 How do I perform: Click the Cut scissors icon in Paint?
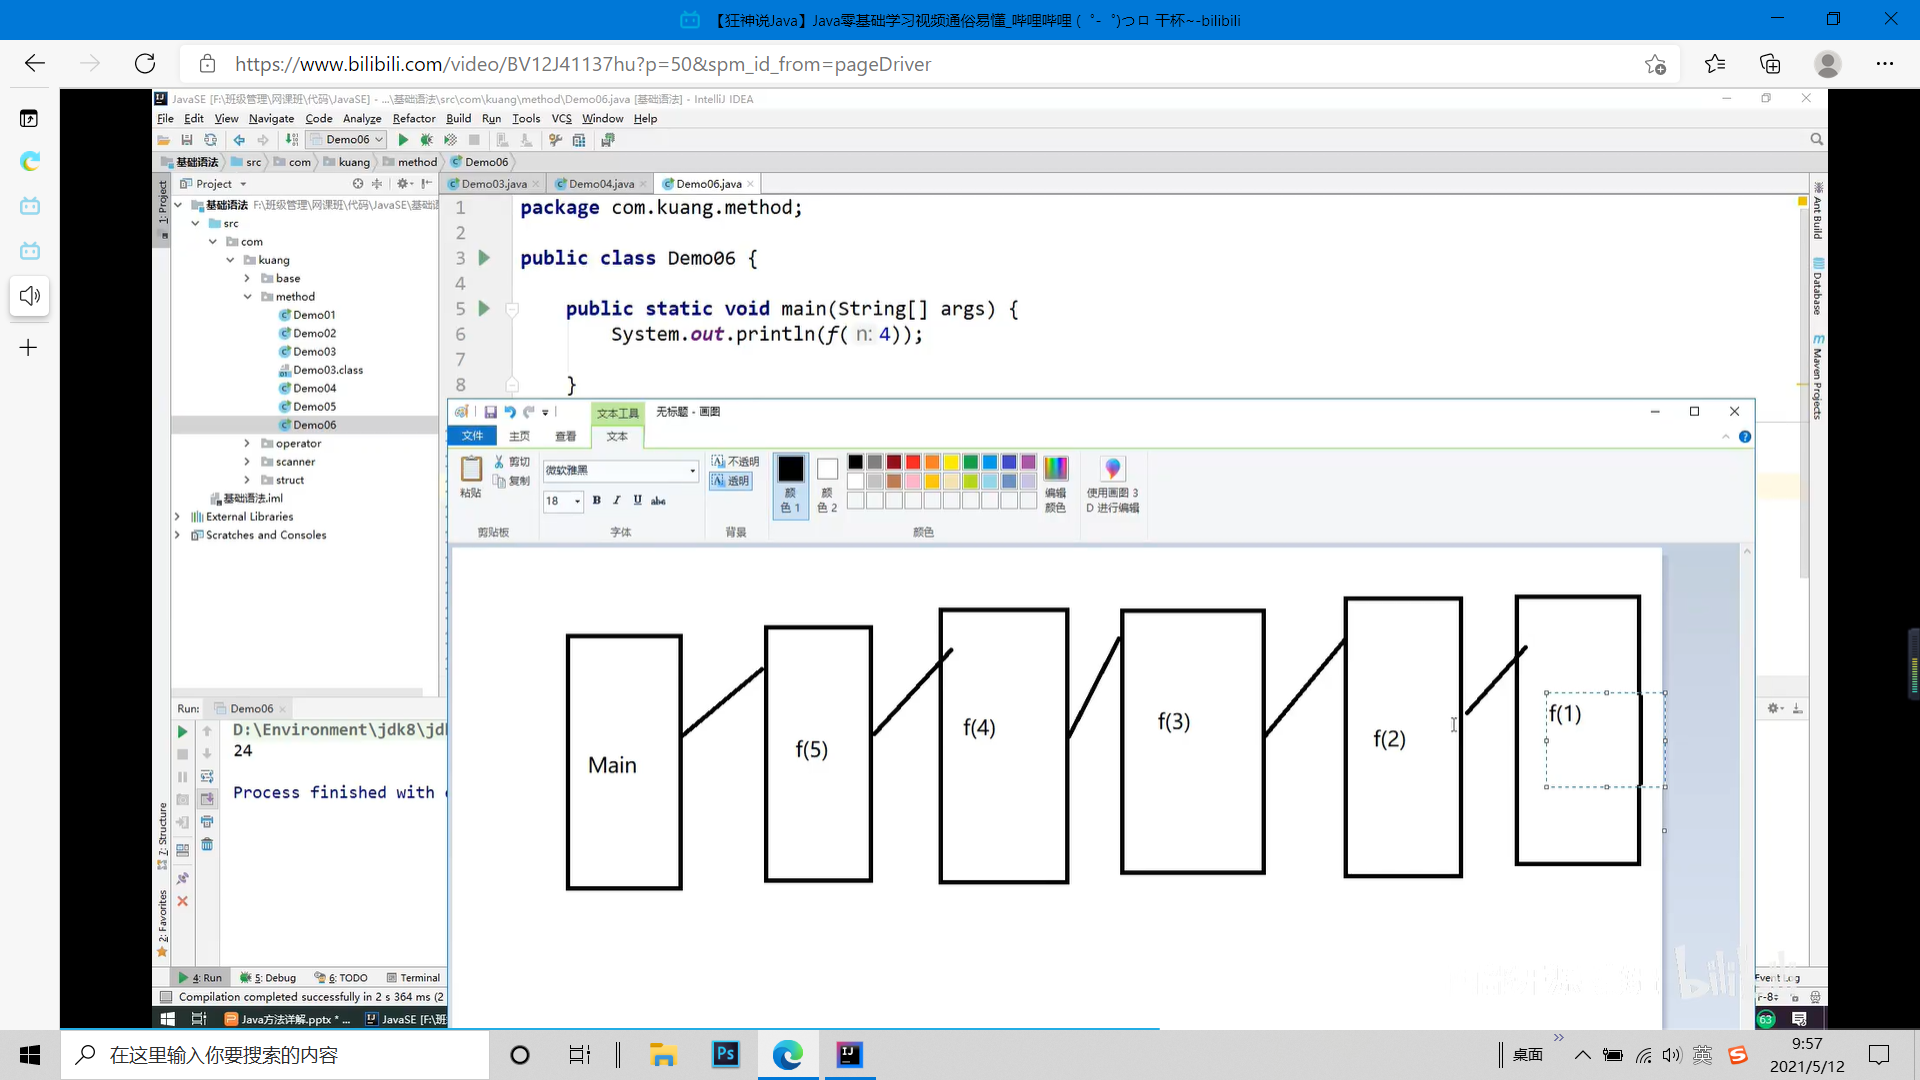pos(499,462)
